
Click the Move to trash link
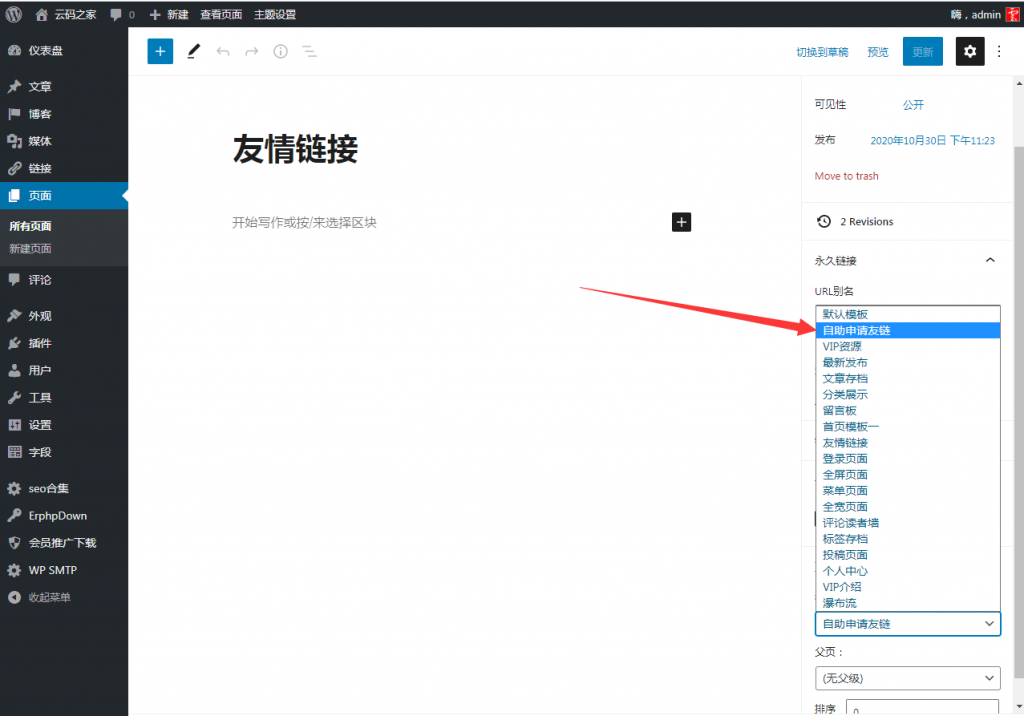pyautogui.click(x=846, y=176)
